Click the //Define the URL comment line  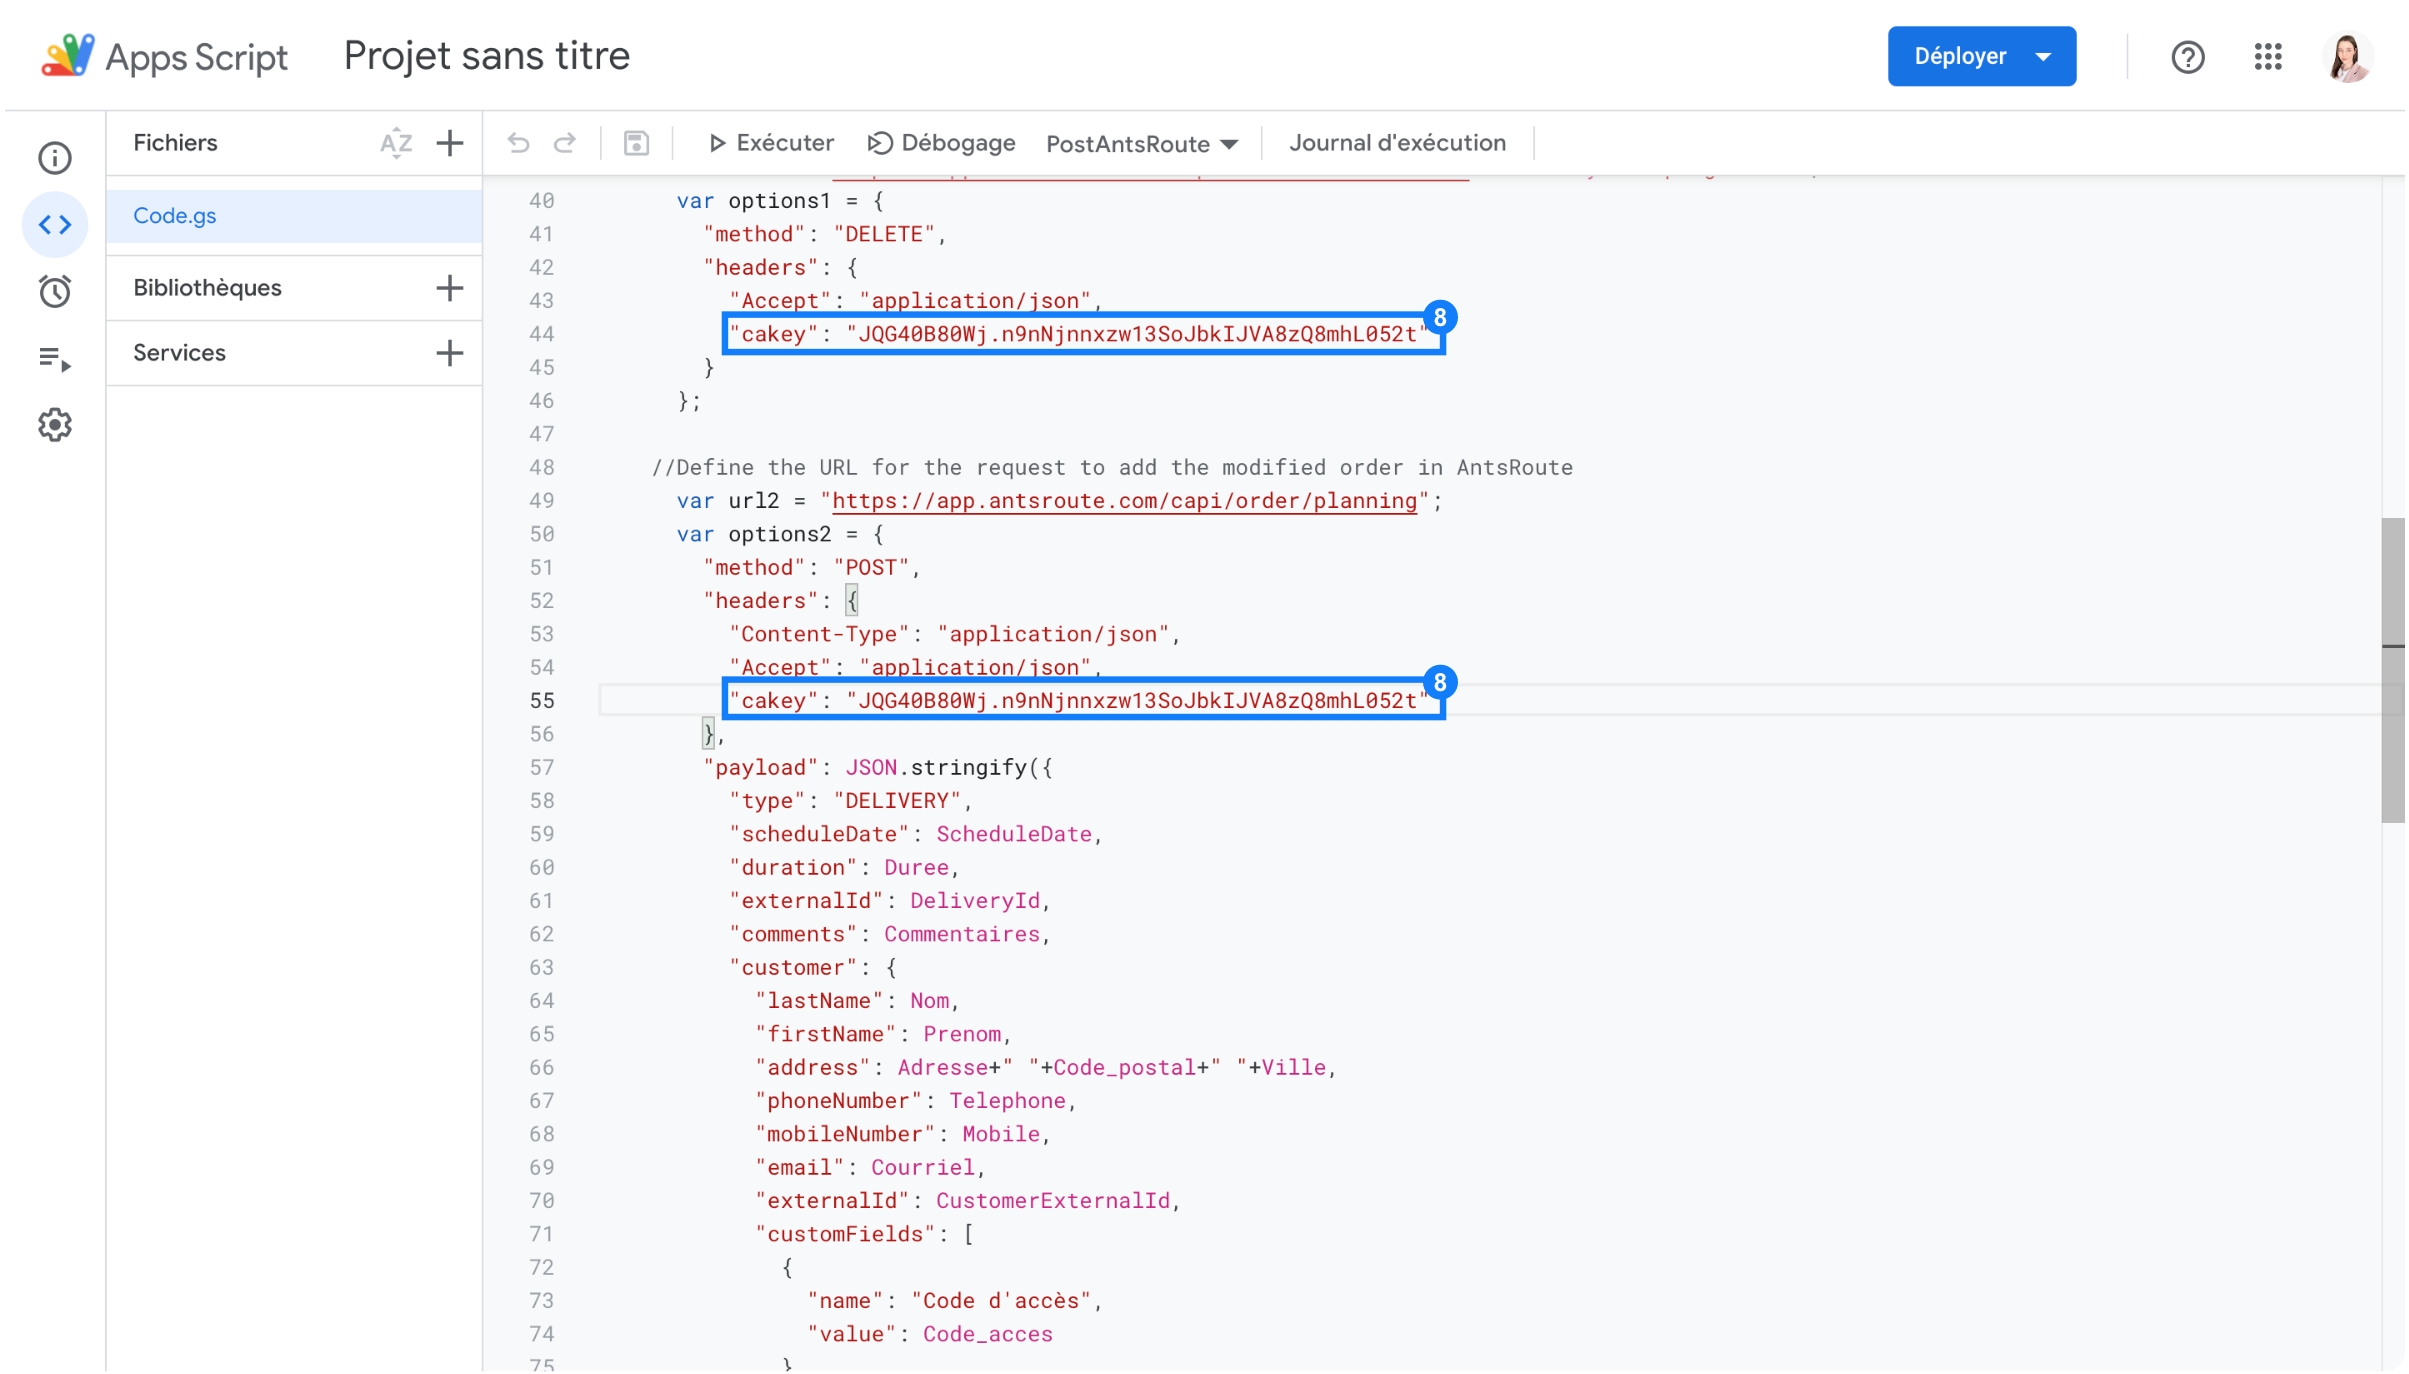(1112, 468)
